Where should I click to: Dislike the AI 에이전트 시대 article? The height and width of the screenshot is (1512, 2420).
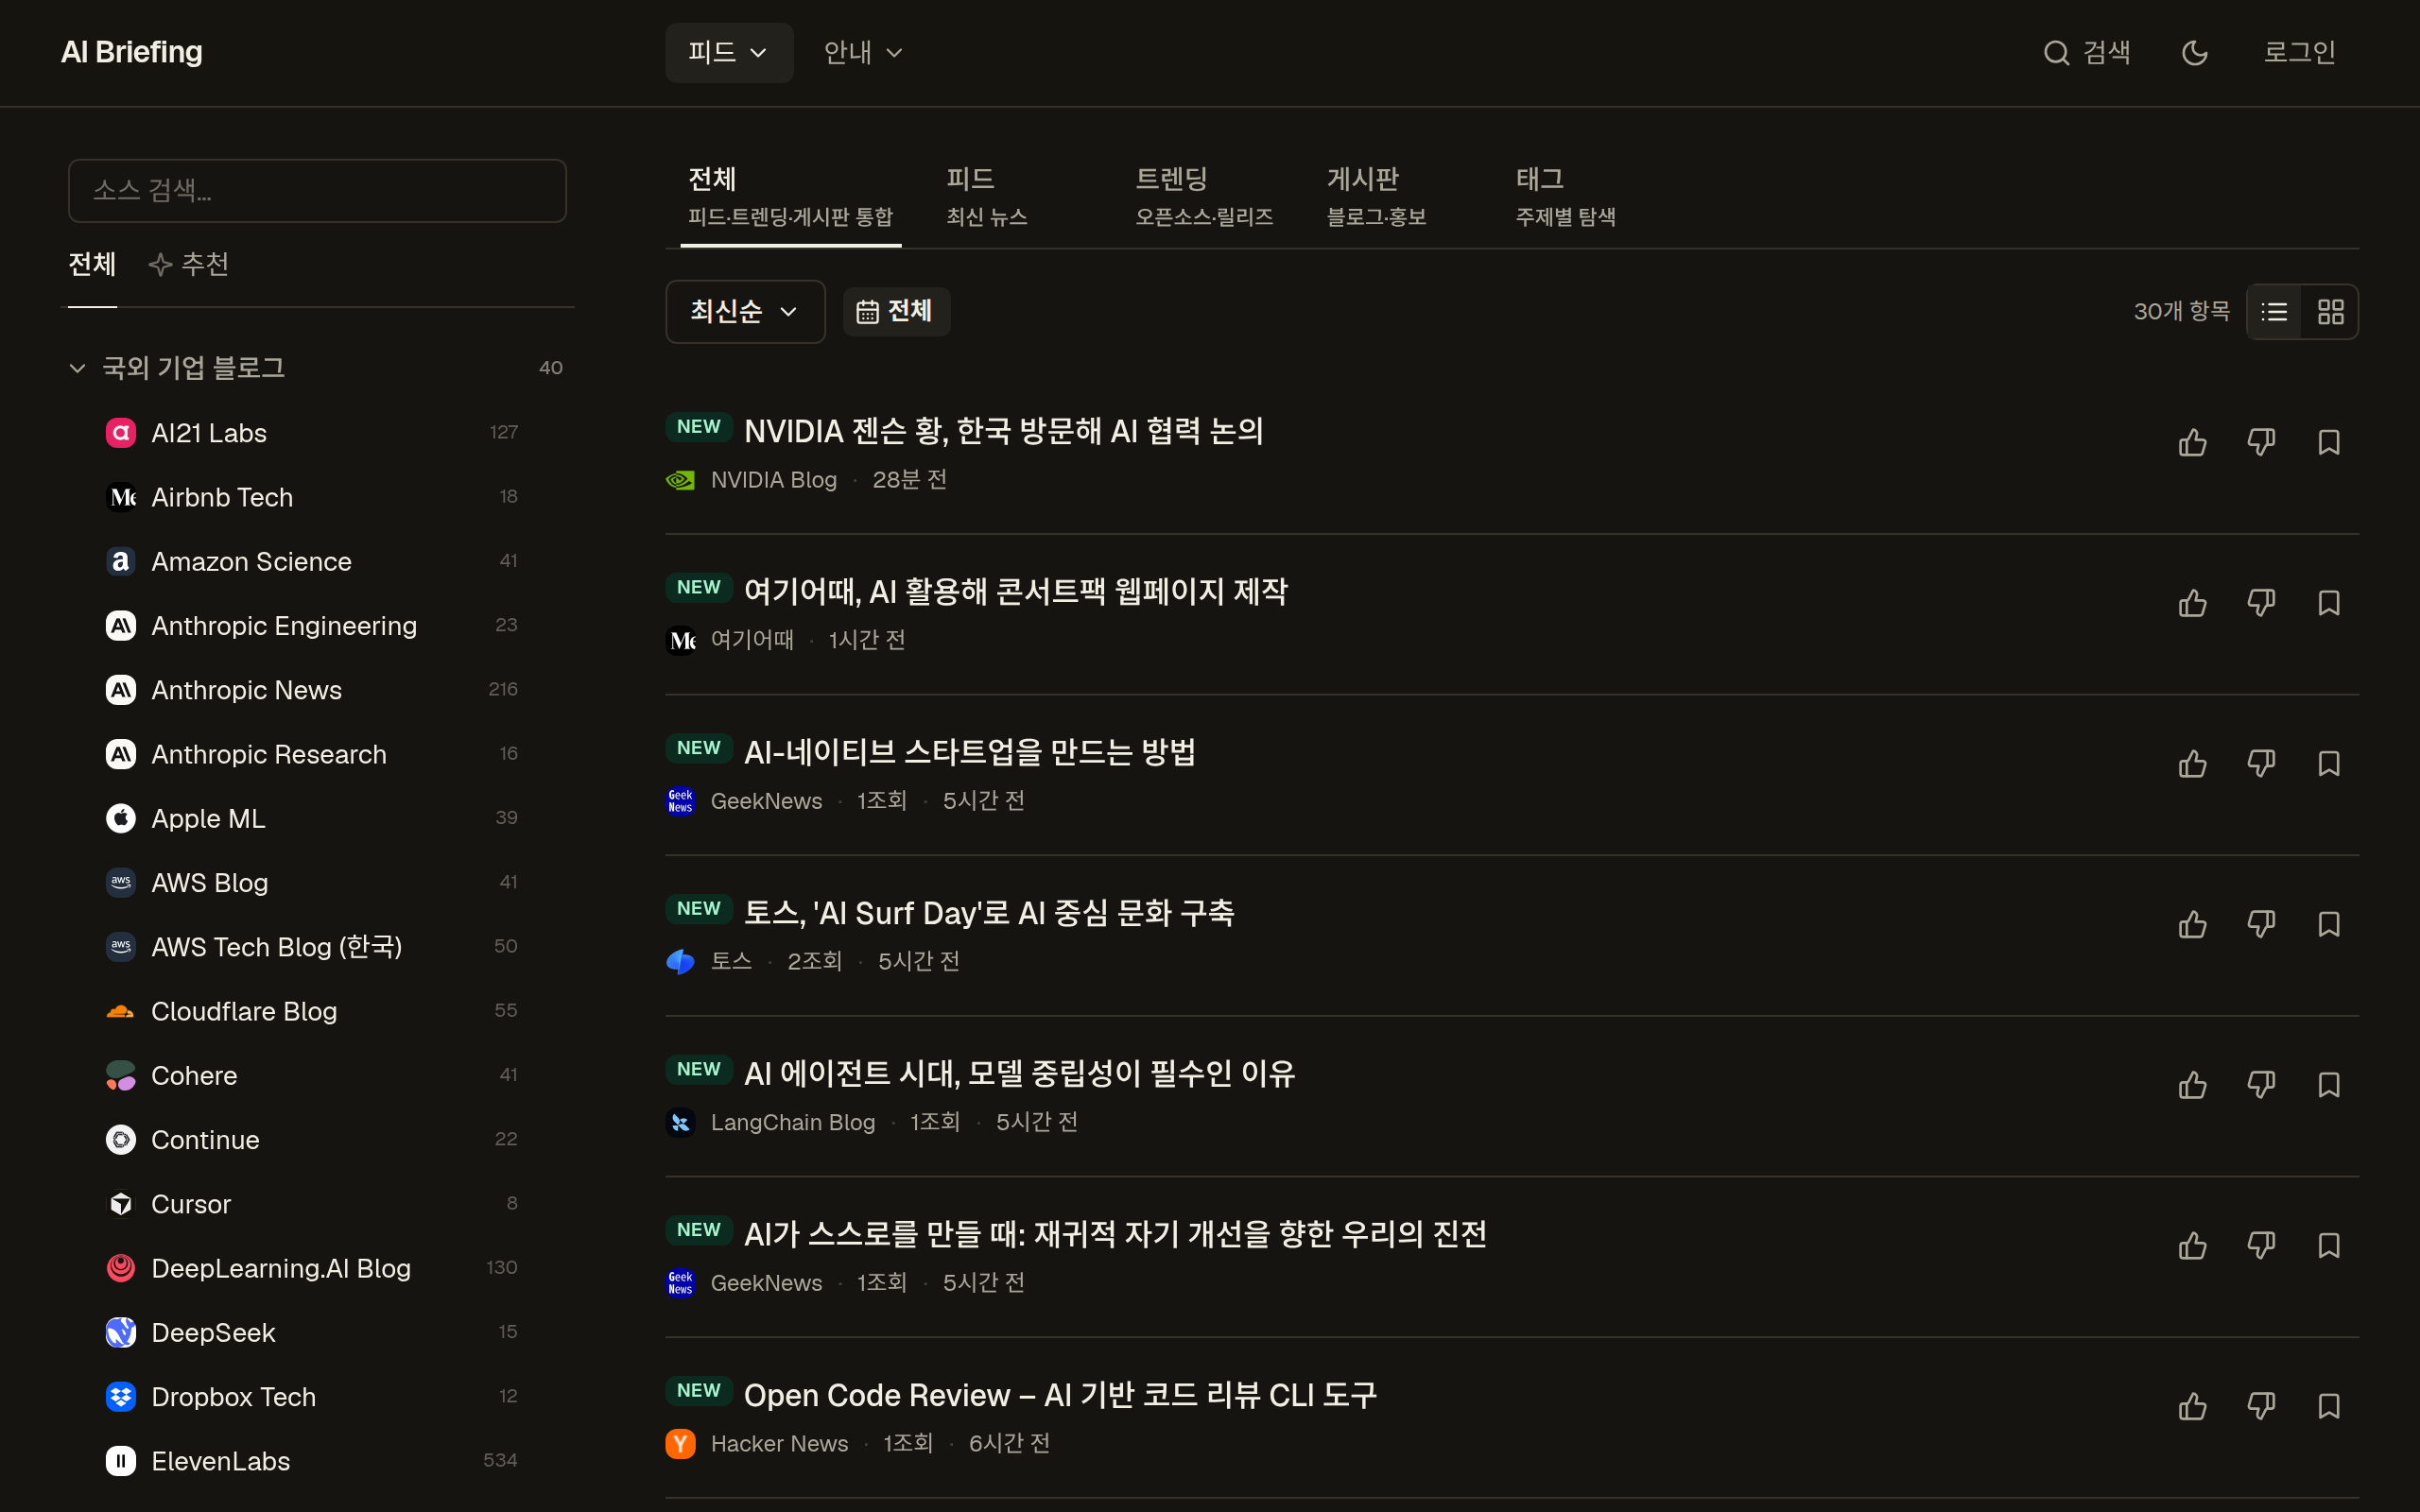[x=2261, y=1085]
